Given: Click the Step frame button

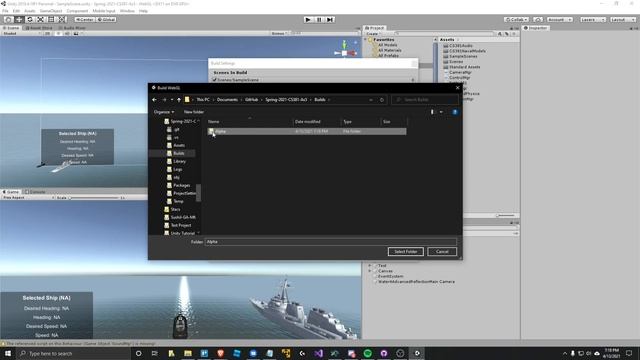Looking at the screenshot, I should (x=330, y=20).
